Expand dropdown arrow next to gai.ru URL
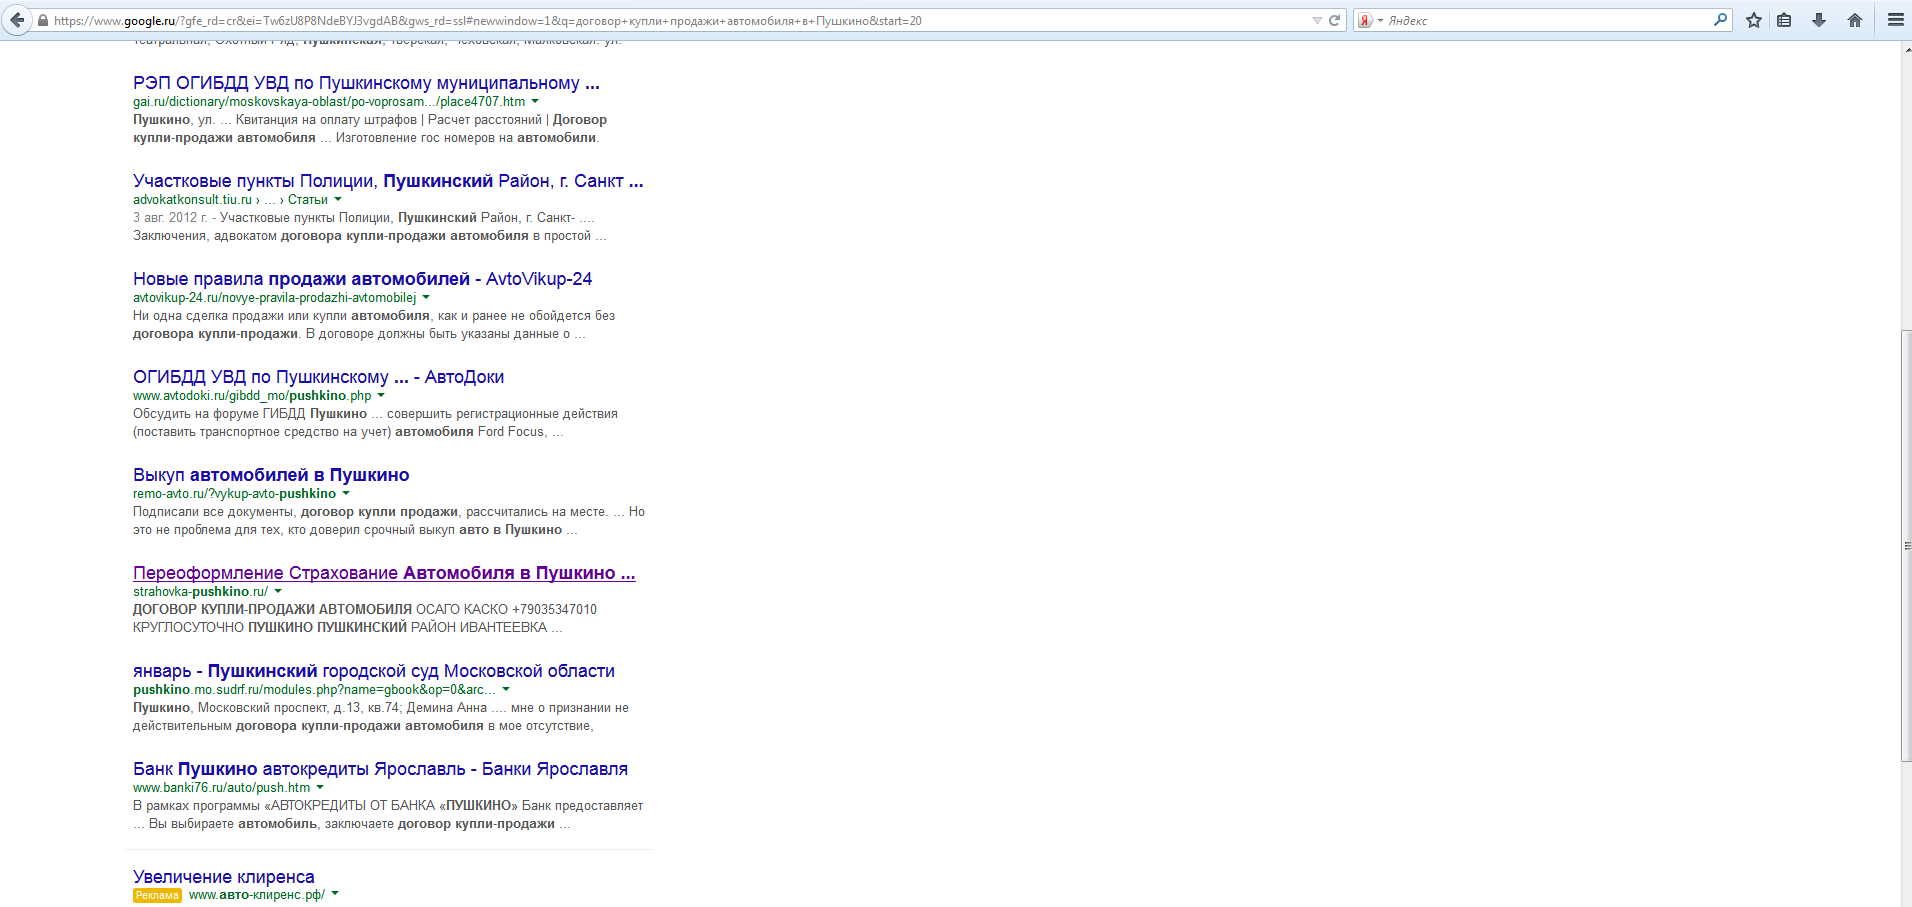Viewport: 1912px width, 907px height. (535, 102)
